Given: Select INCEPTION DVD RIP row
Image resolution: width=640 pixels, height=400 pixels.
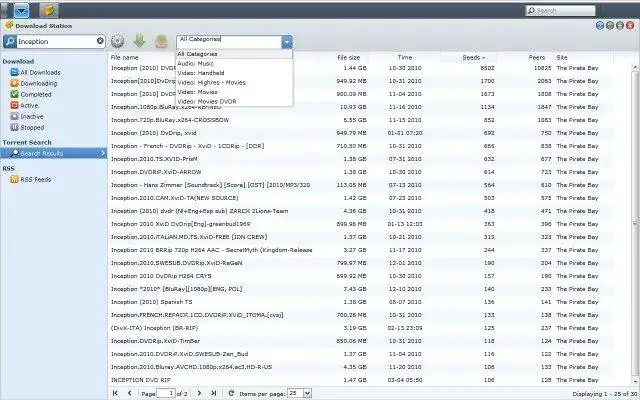Looking at the screenshot, I should point(361,380).
